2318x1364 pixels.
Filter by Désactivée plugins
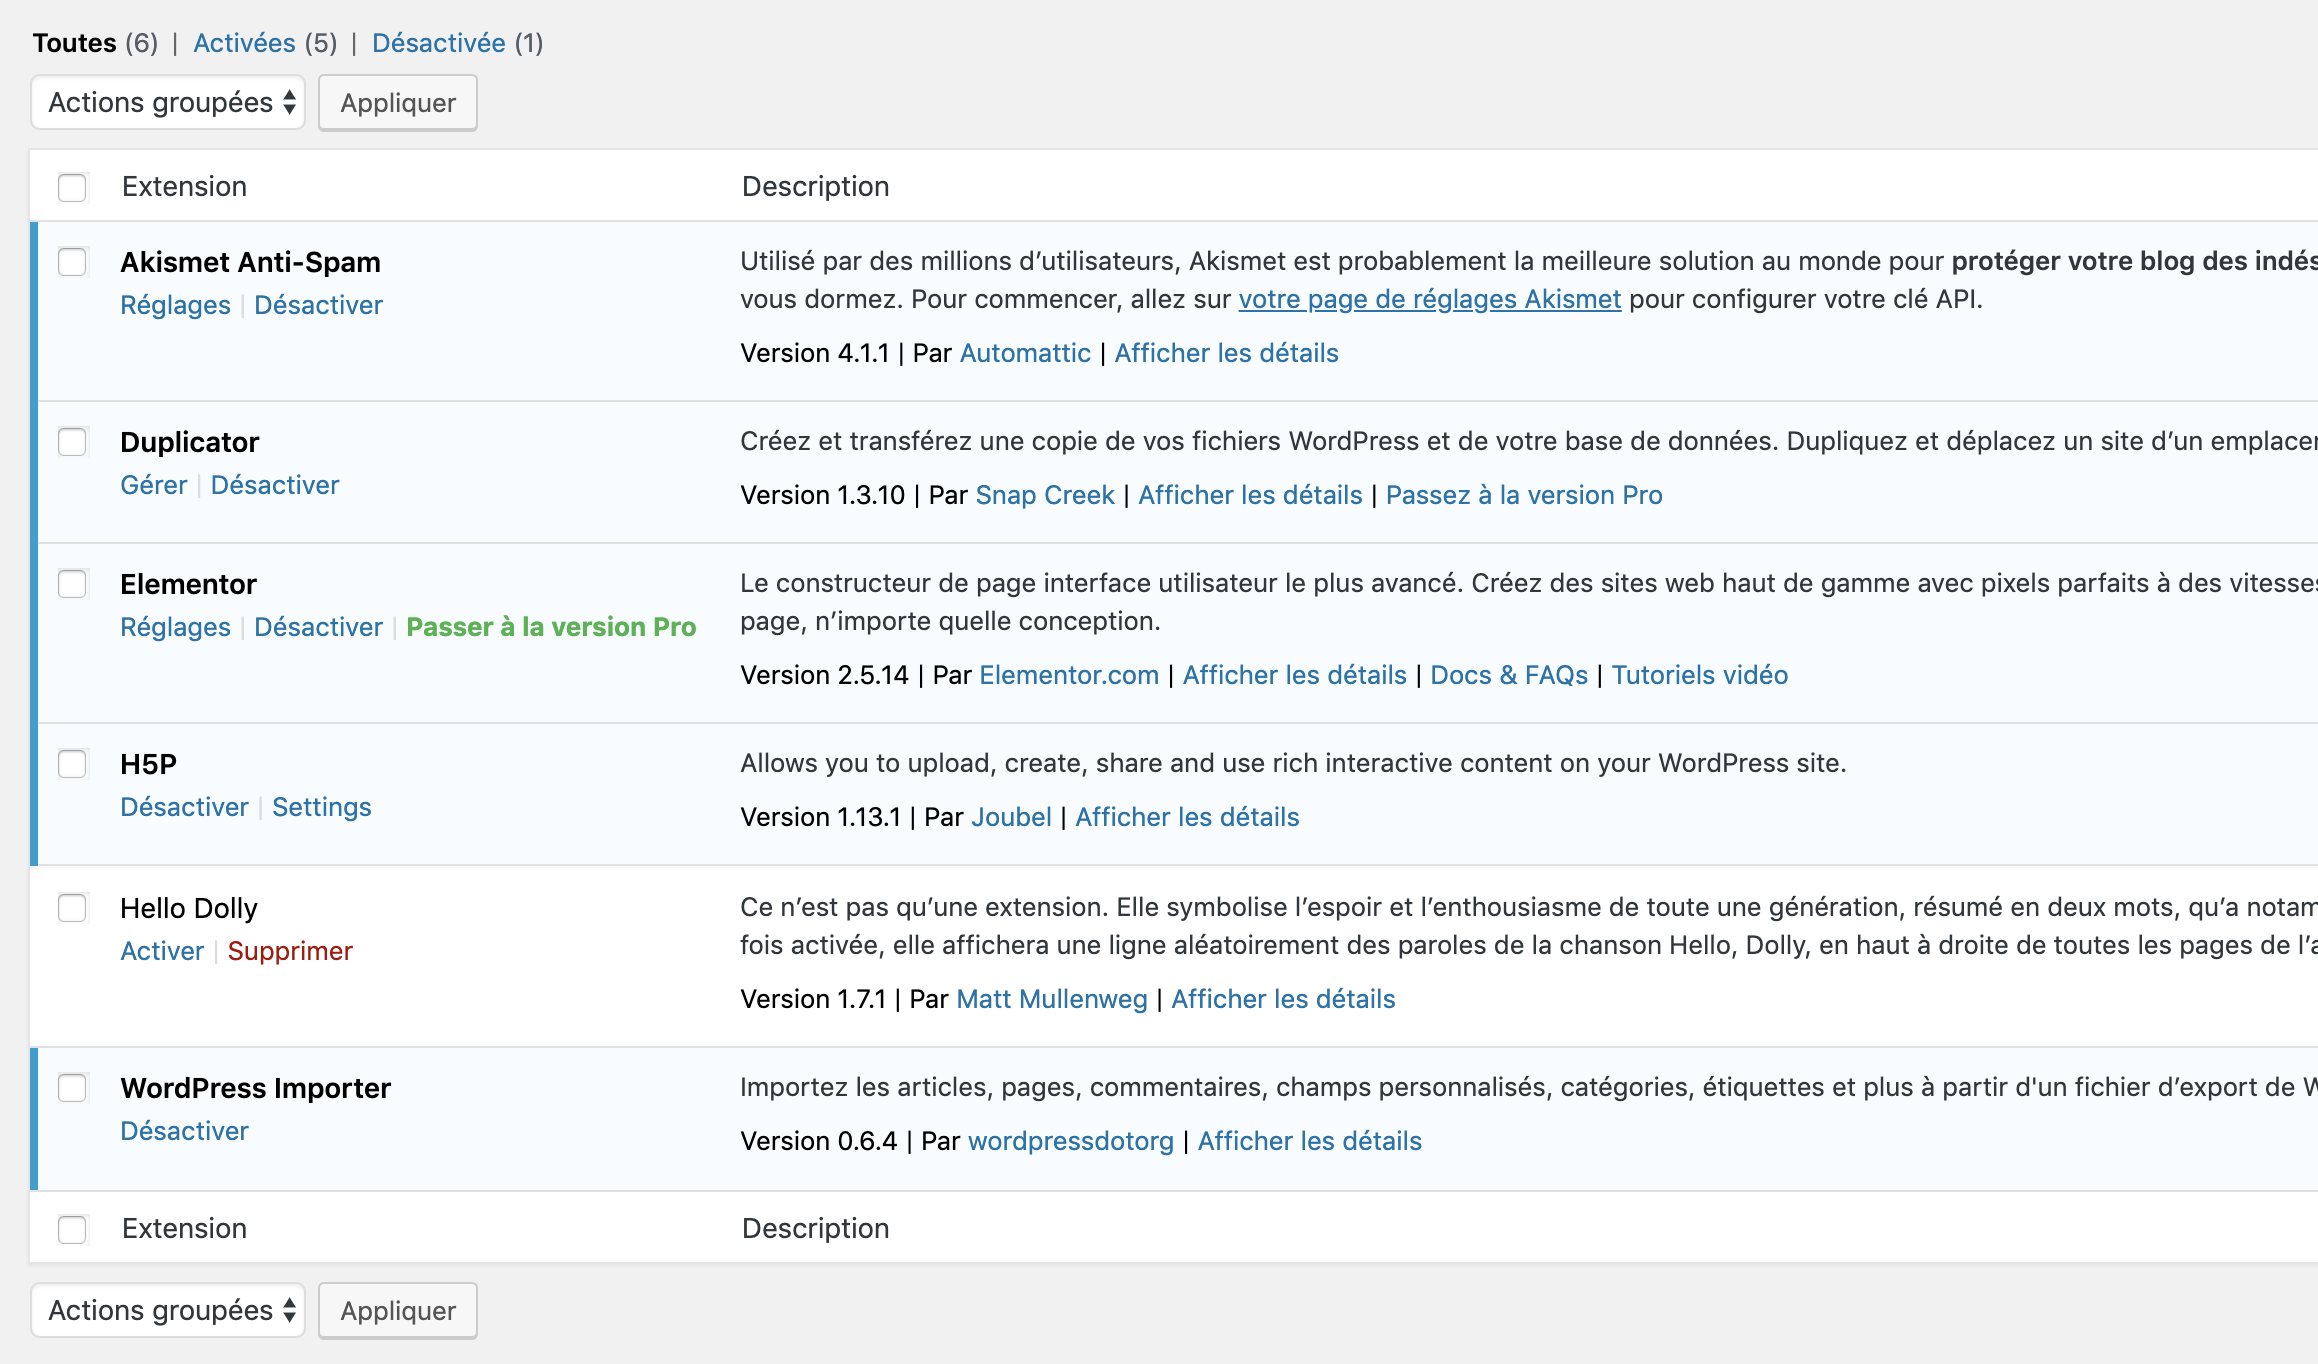coord(438,43)
